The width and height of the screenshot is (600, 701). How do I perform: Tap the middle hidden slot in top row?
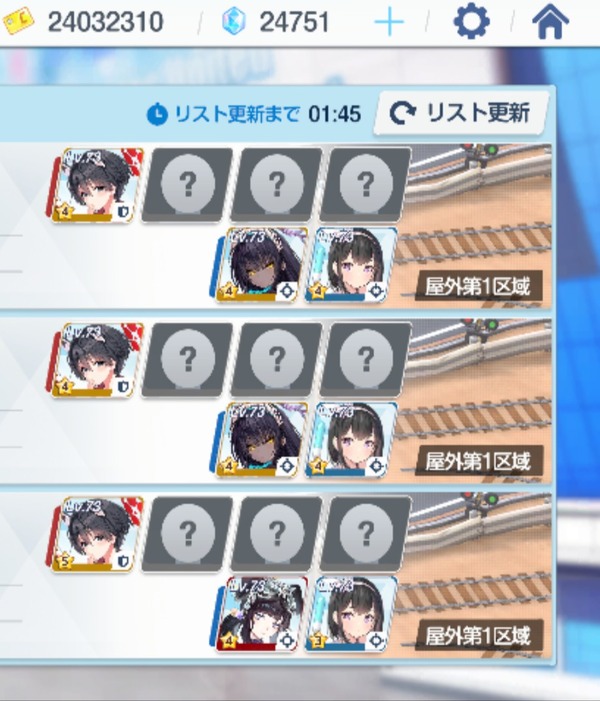click(x=277, y=184)
